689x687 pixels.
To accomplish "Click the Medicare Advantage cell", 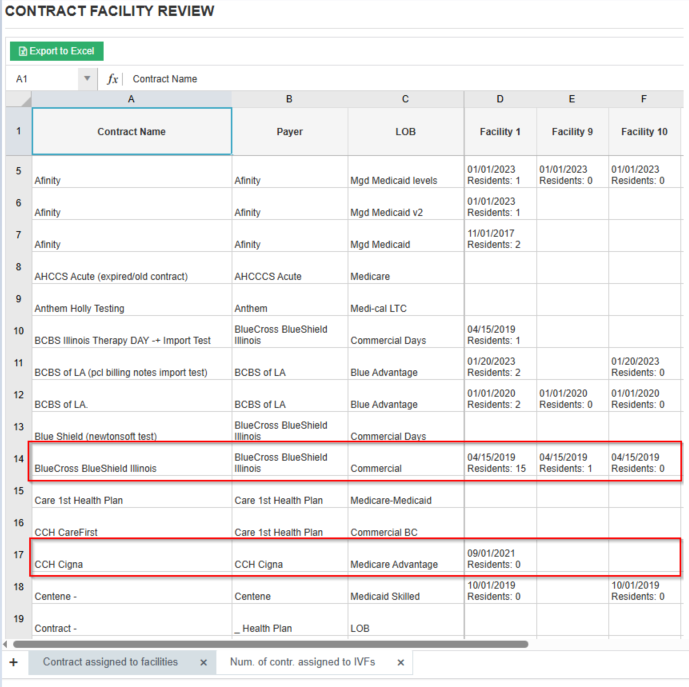I will pyautogui.click(x=406, y=555).
